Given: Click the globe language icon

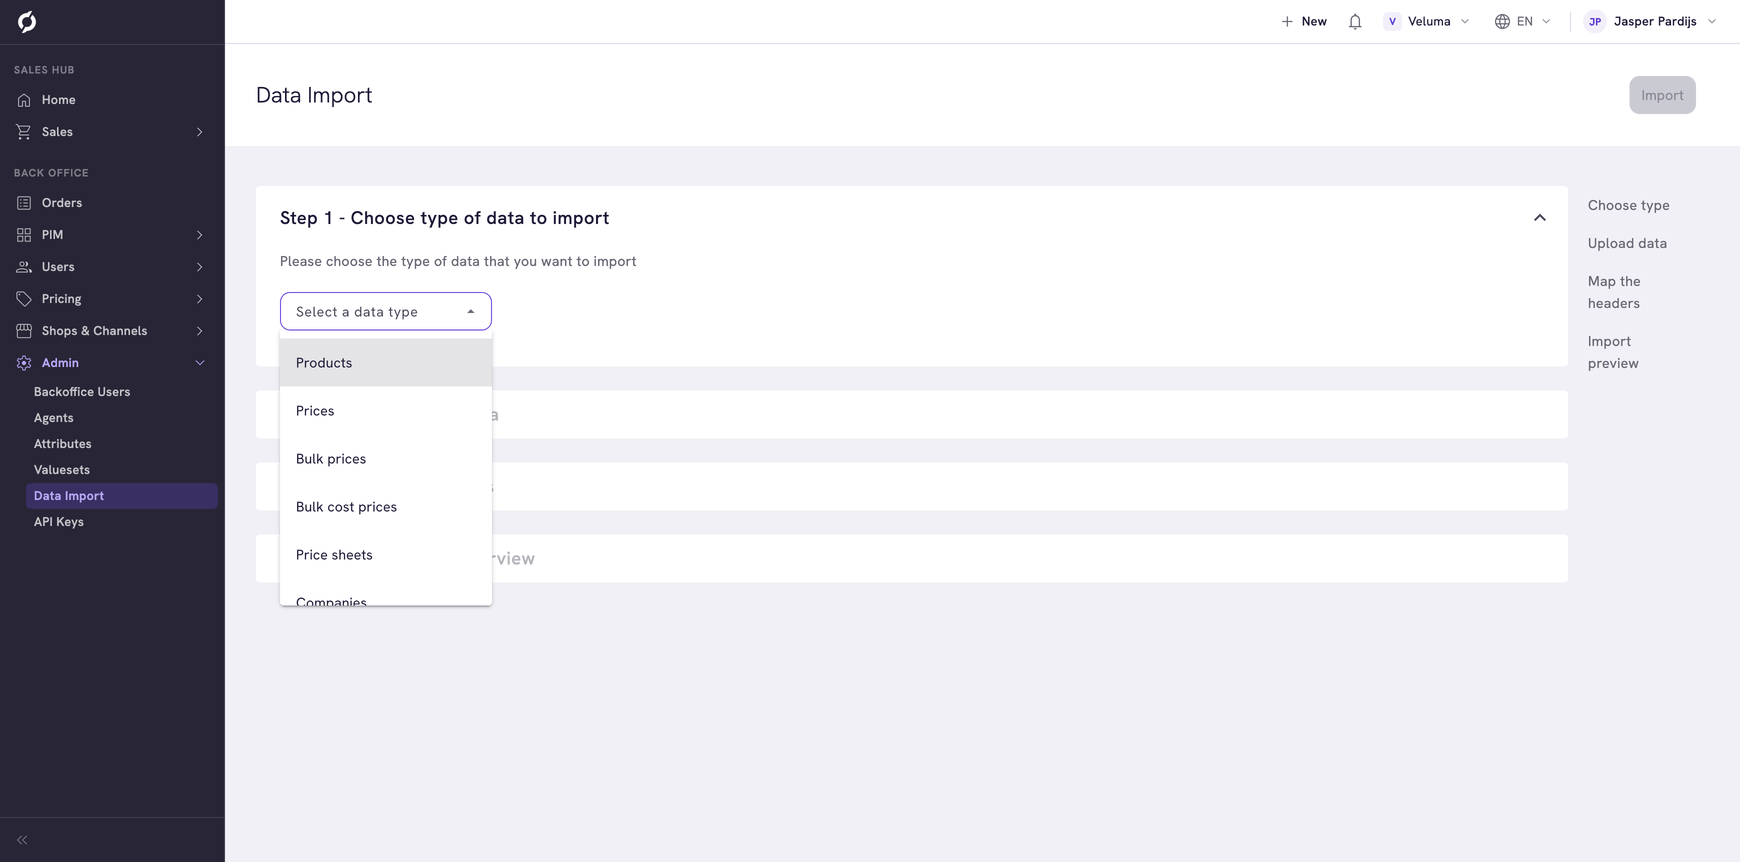Looking at the screenshot, I should [x=1502, y=21].
